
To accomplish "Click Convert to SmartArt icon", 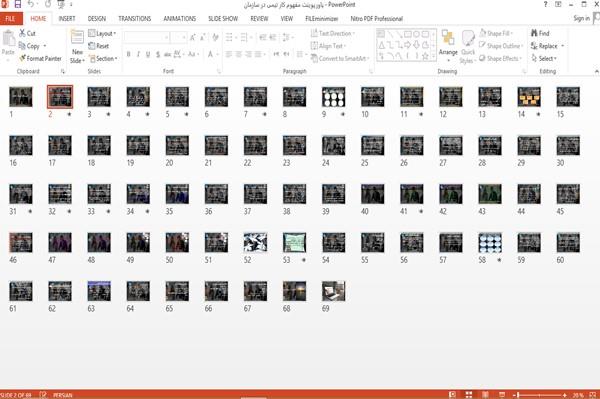I will coord(314,58).
